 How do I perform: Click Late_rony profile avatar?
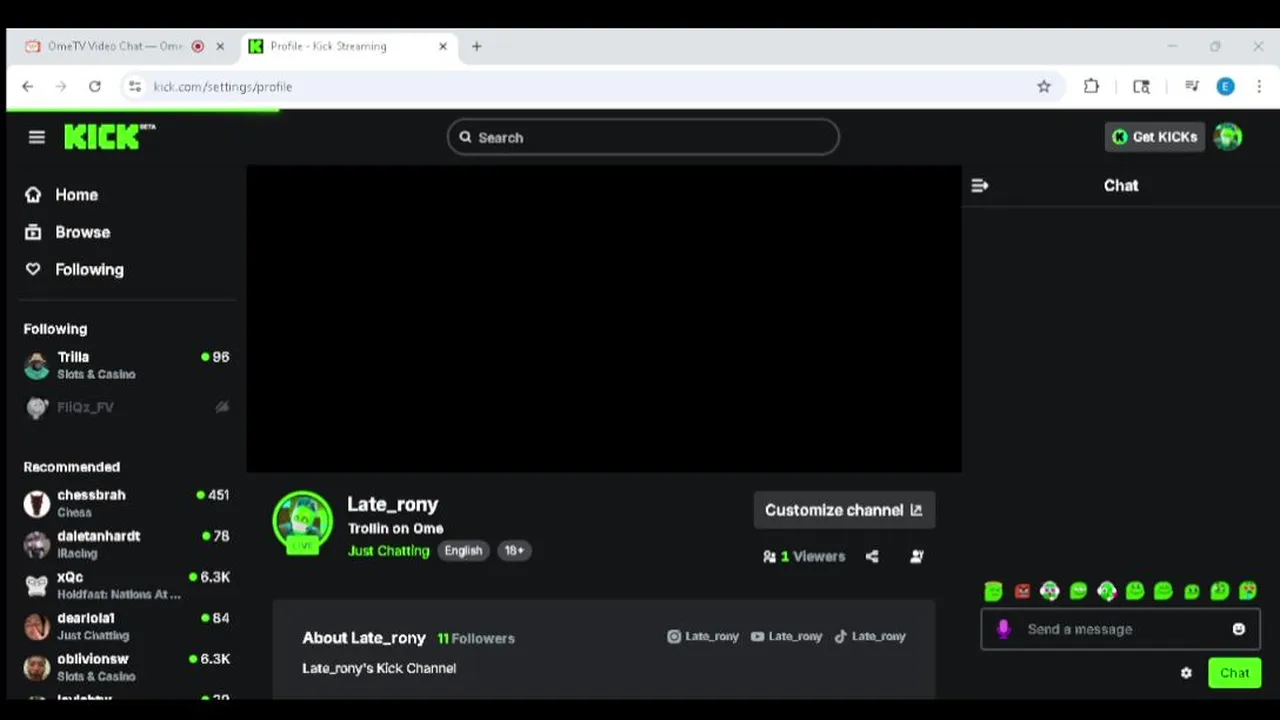[303, 522]
